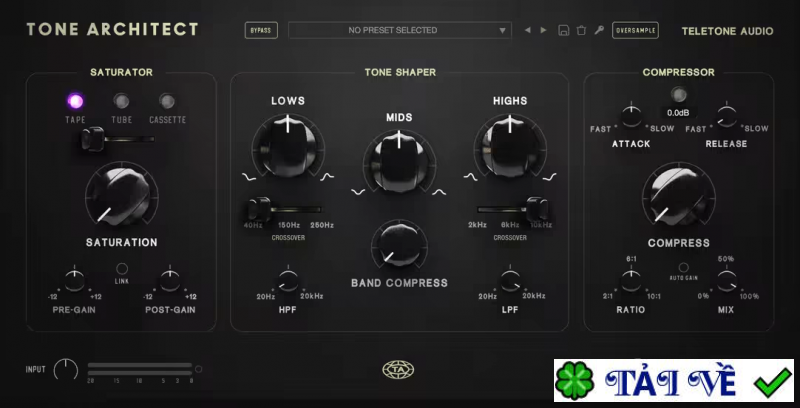This screenshot has height=408, width=800.
Task: Click the lows crossover slider handle
Action: click(x=259, y=209)
